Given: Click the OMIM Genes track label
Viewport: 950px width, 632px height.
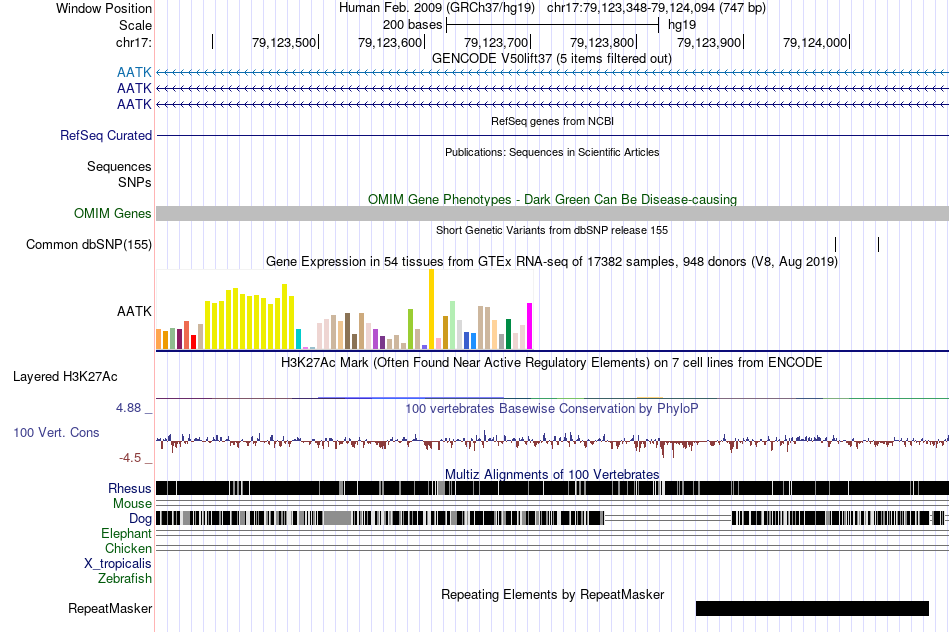Looking at the screenshot, I should (x=112, y=213).
